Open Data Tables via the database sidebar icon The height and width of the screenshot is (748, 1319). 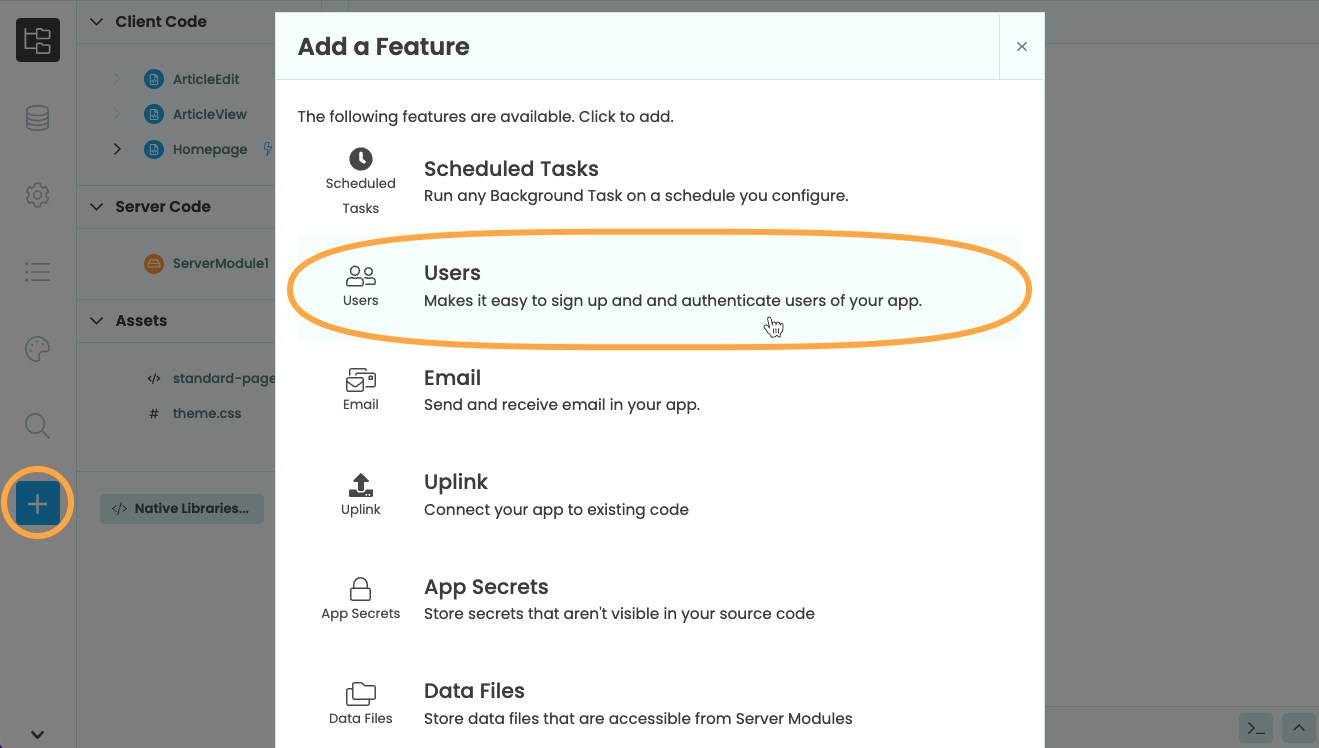click(x=37, y=117)
